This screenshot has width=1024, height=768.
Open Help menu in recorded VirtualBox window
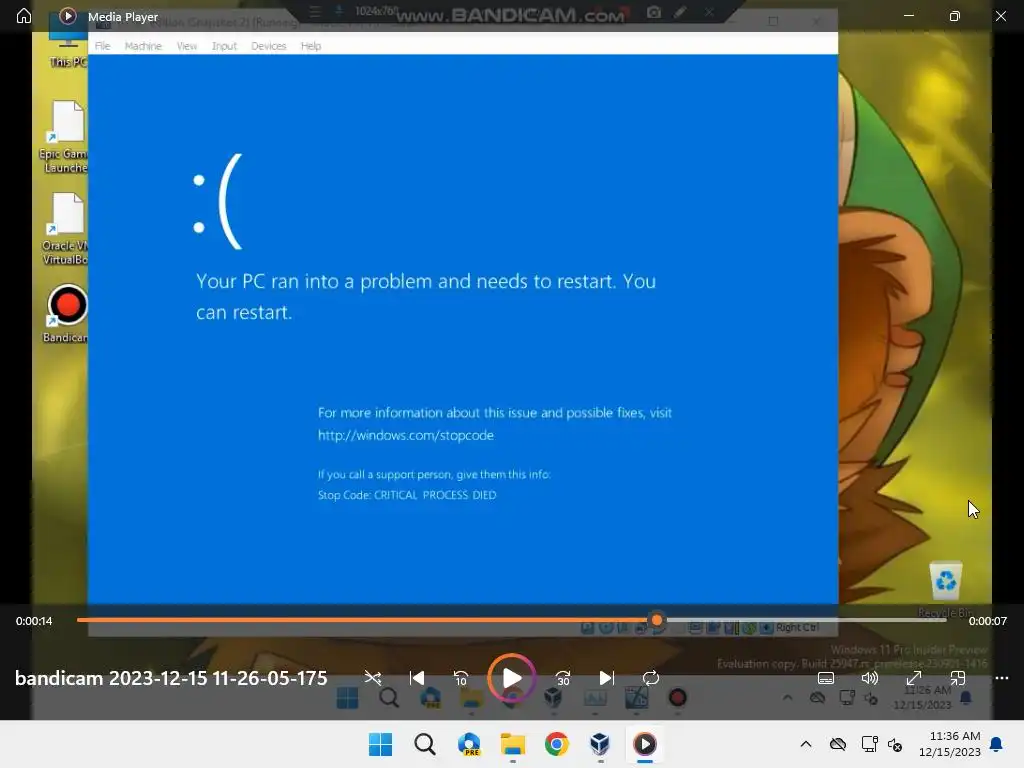point(311,46)
